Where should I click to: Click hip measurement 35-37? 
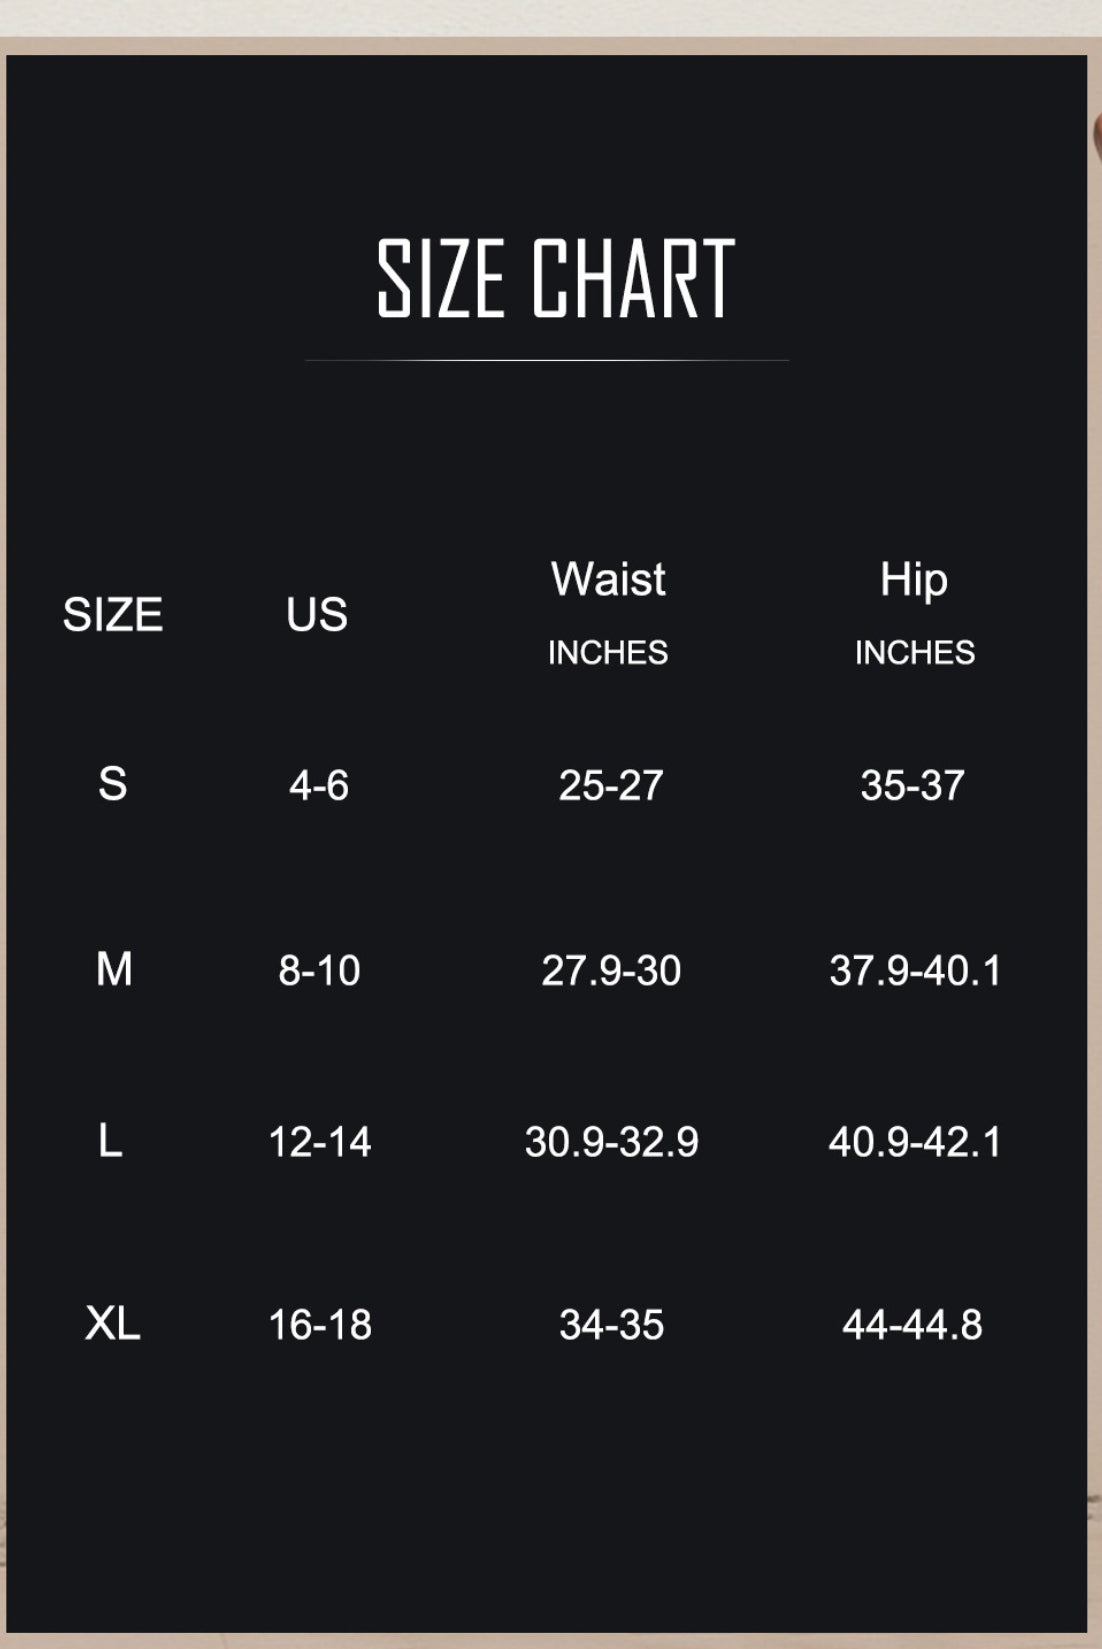912,786
